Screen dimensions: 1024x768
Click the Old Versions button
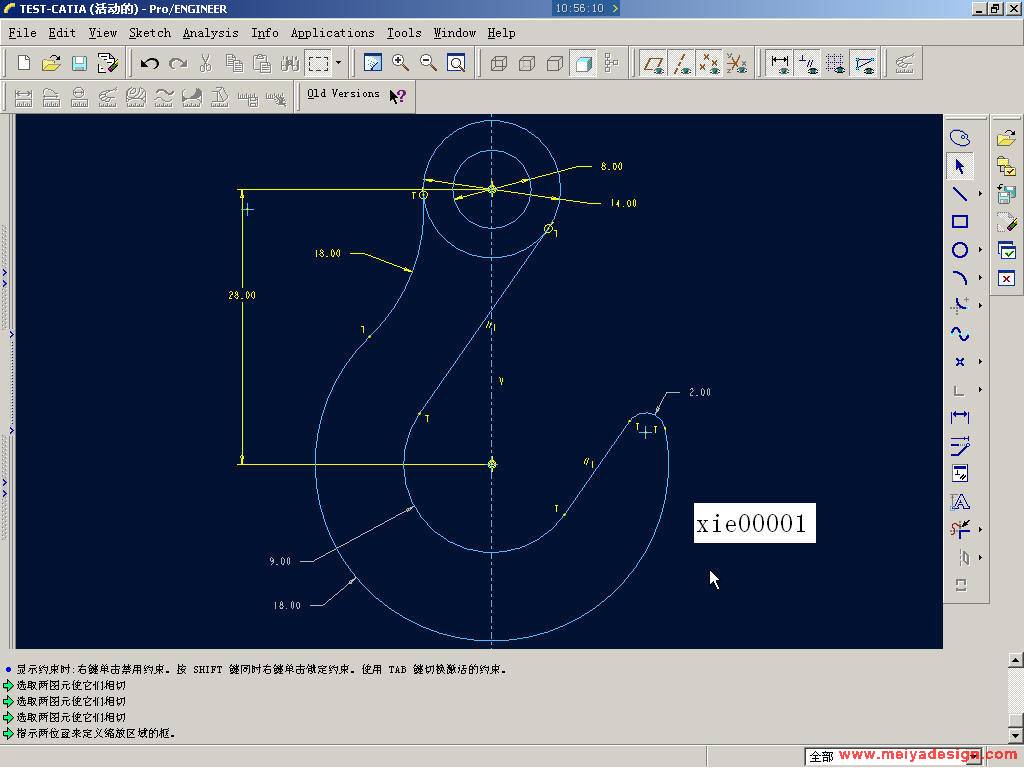click(x=344, y=93)
